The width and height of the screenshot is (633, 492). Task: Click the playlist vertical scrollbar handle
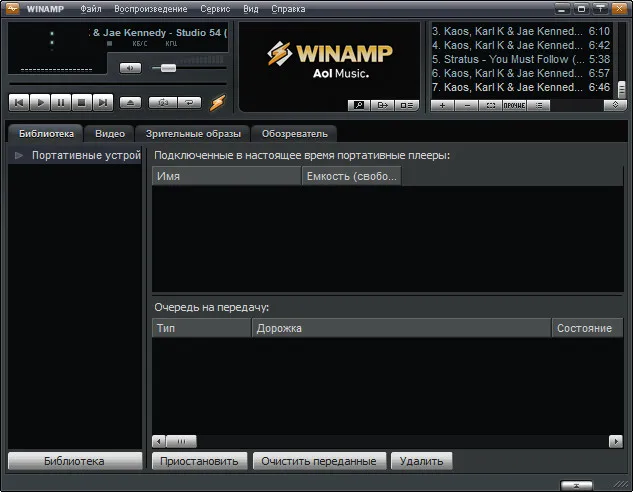(622, 90)
